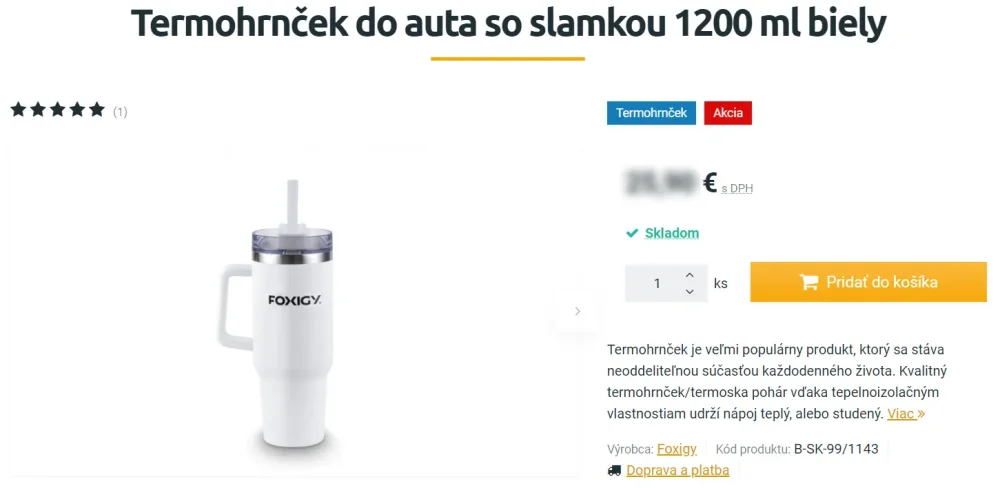The width and height of the screenshot is (1000, 488).
Task: Add the product with Pridať do košíka
Action: (x=868, y=282)
